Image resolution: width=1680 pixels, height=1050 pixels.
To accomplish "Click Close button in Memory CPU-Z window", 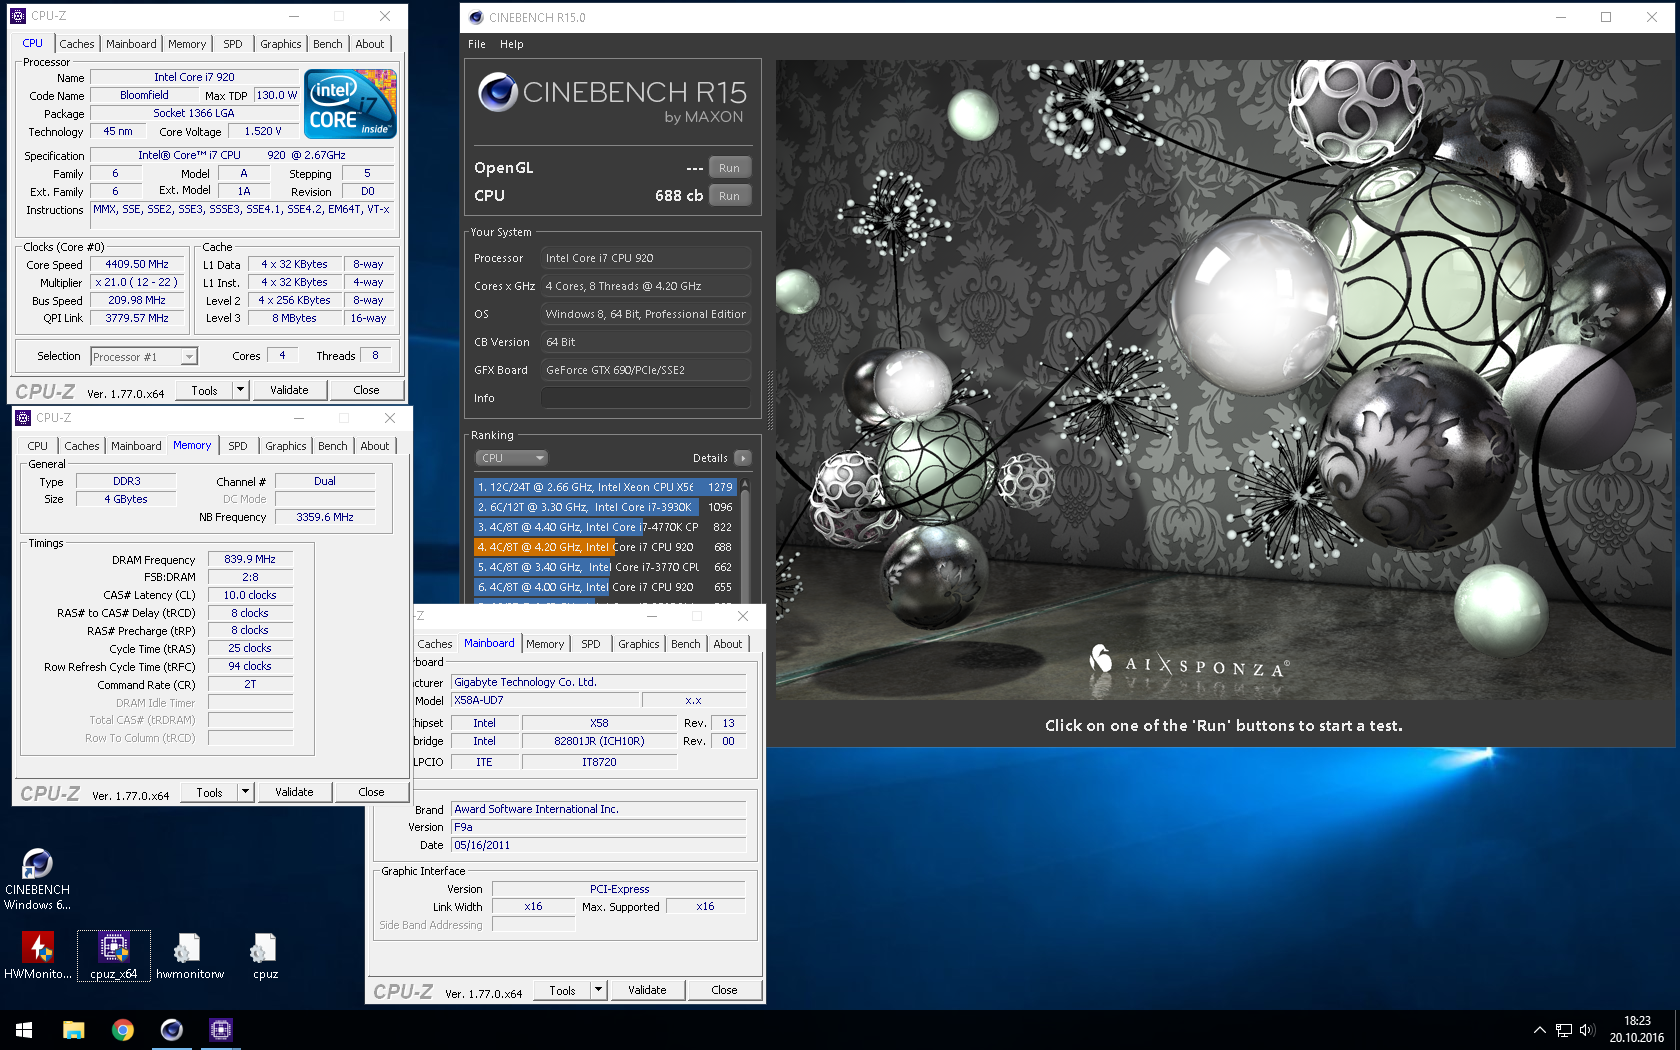I will [x=371, y=792].
